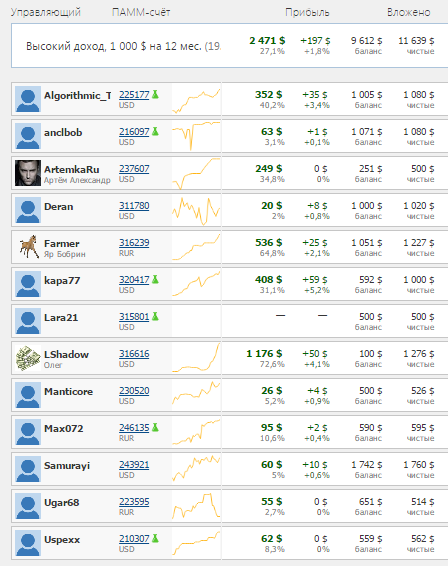The height and width of the screenshot is (566, 448).
Task: Open PAMM account link 316239
Action: coord(134,243)
